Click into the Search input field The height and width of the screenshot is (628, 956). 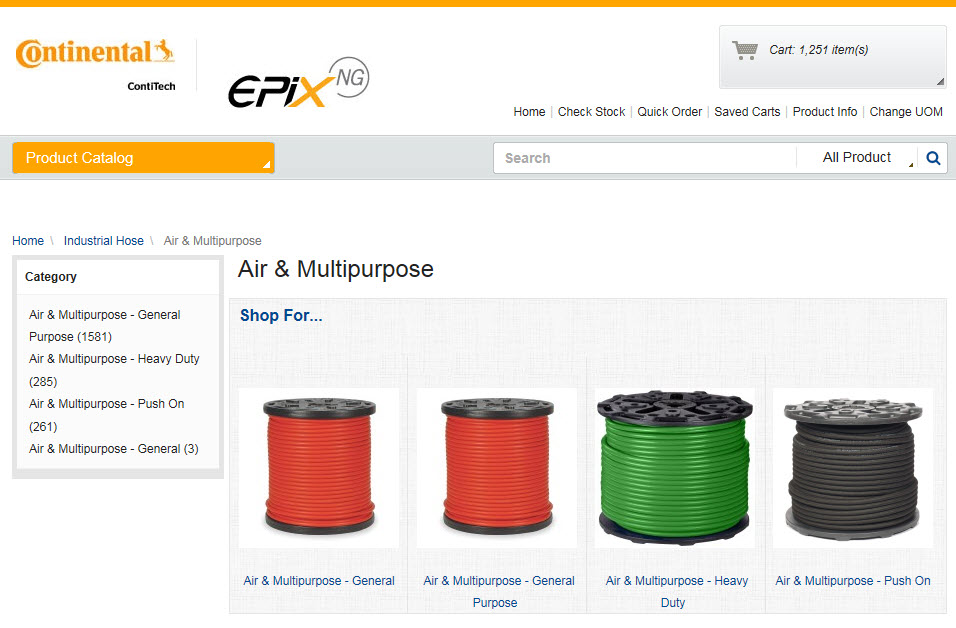[x=644, y=158]
